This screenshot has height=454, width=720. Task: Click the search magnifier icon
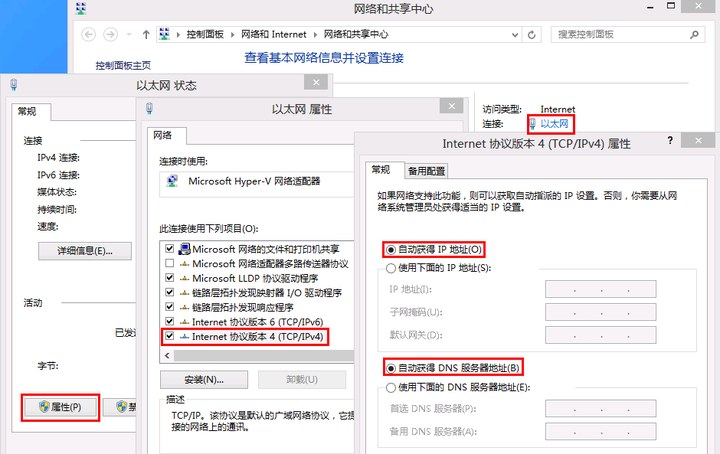694,34
